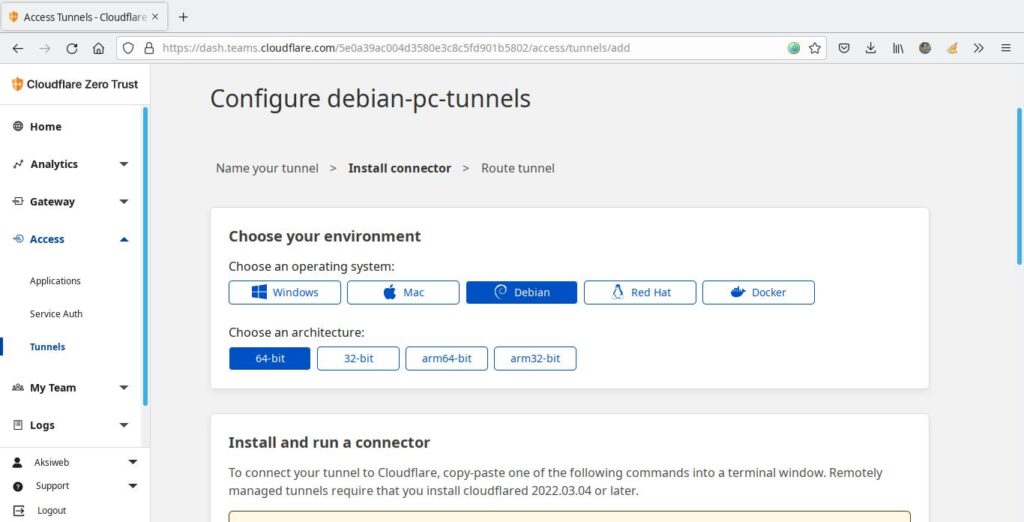This screenshot has height=522, width=1024.
Task: Click the browser Forward arrow
Action: pyautogui.click(x=44, y=48)
